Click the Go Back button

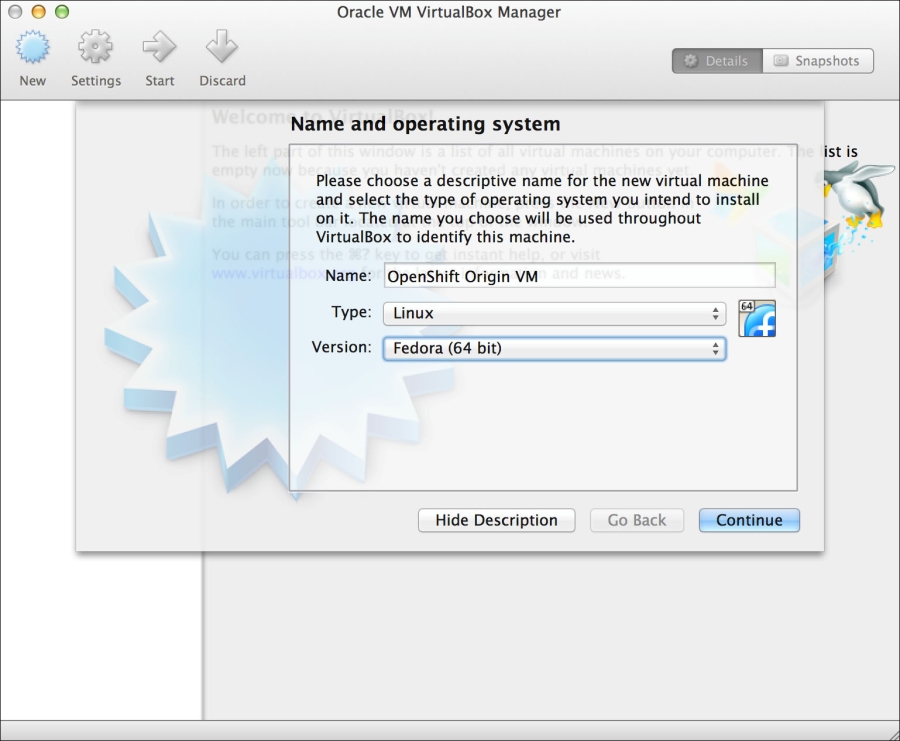click(636, 520)
